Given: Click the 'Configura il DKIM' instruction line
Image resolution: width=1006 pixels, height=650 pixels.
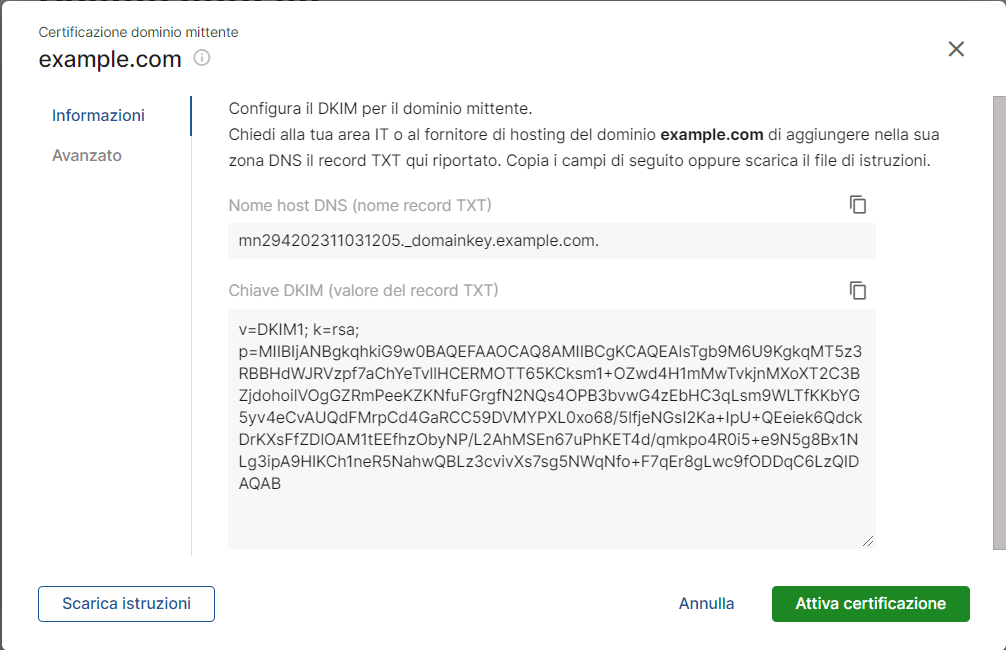Looking at the screenshot, I should click(x=381, y=108).
